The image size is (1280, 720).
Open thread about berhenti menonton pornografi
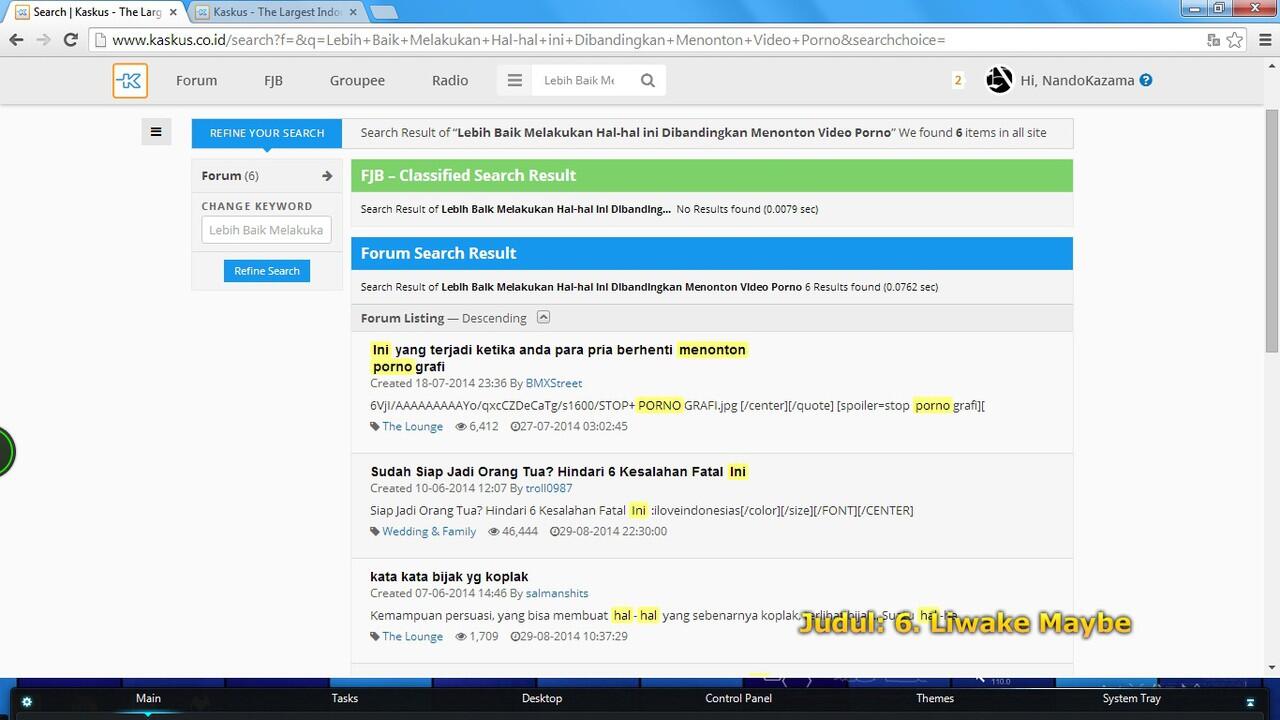[x=559, y=358]
